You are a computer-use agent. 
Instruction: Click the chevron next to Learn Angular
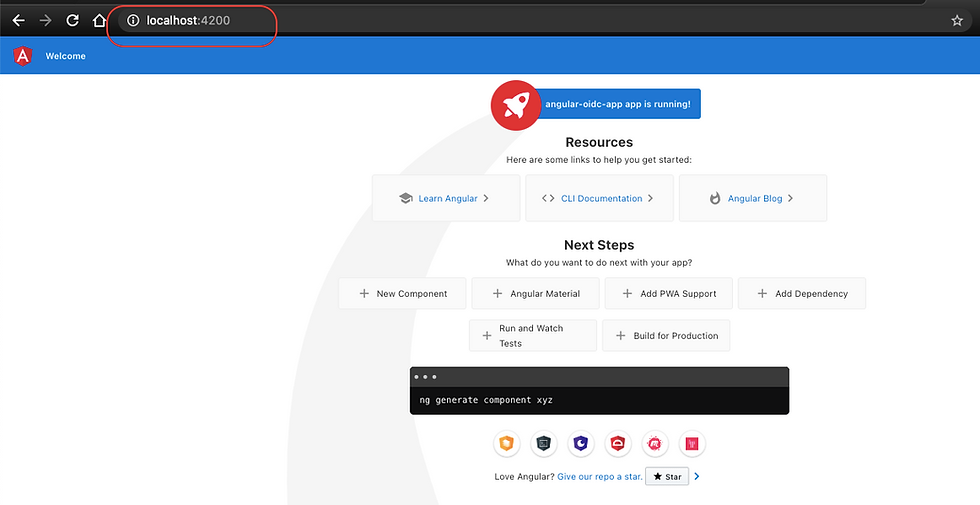(486, 198)
